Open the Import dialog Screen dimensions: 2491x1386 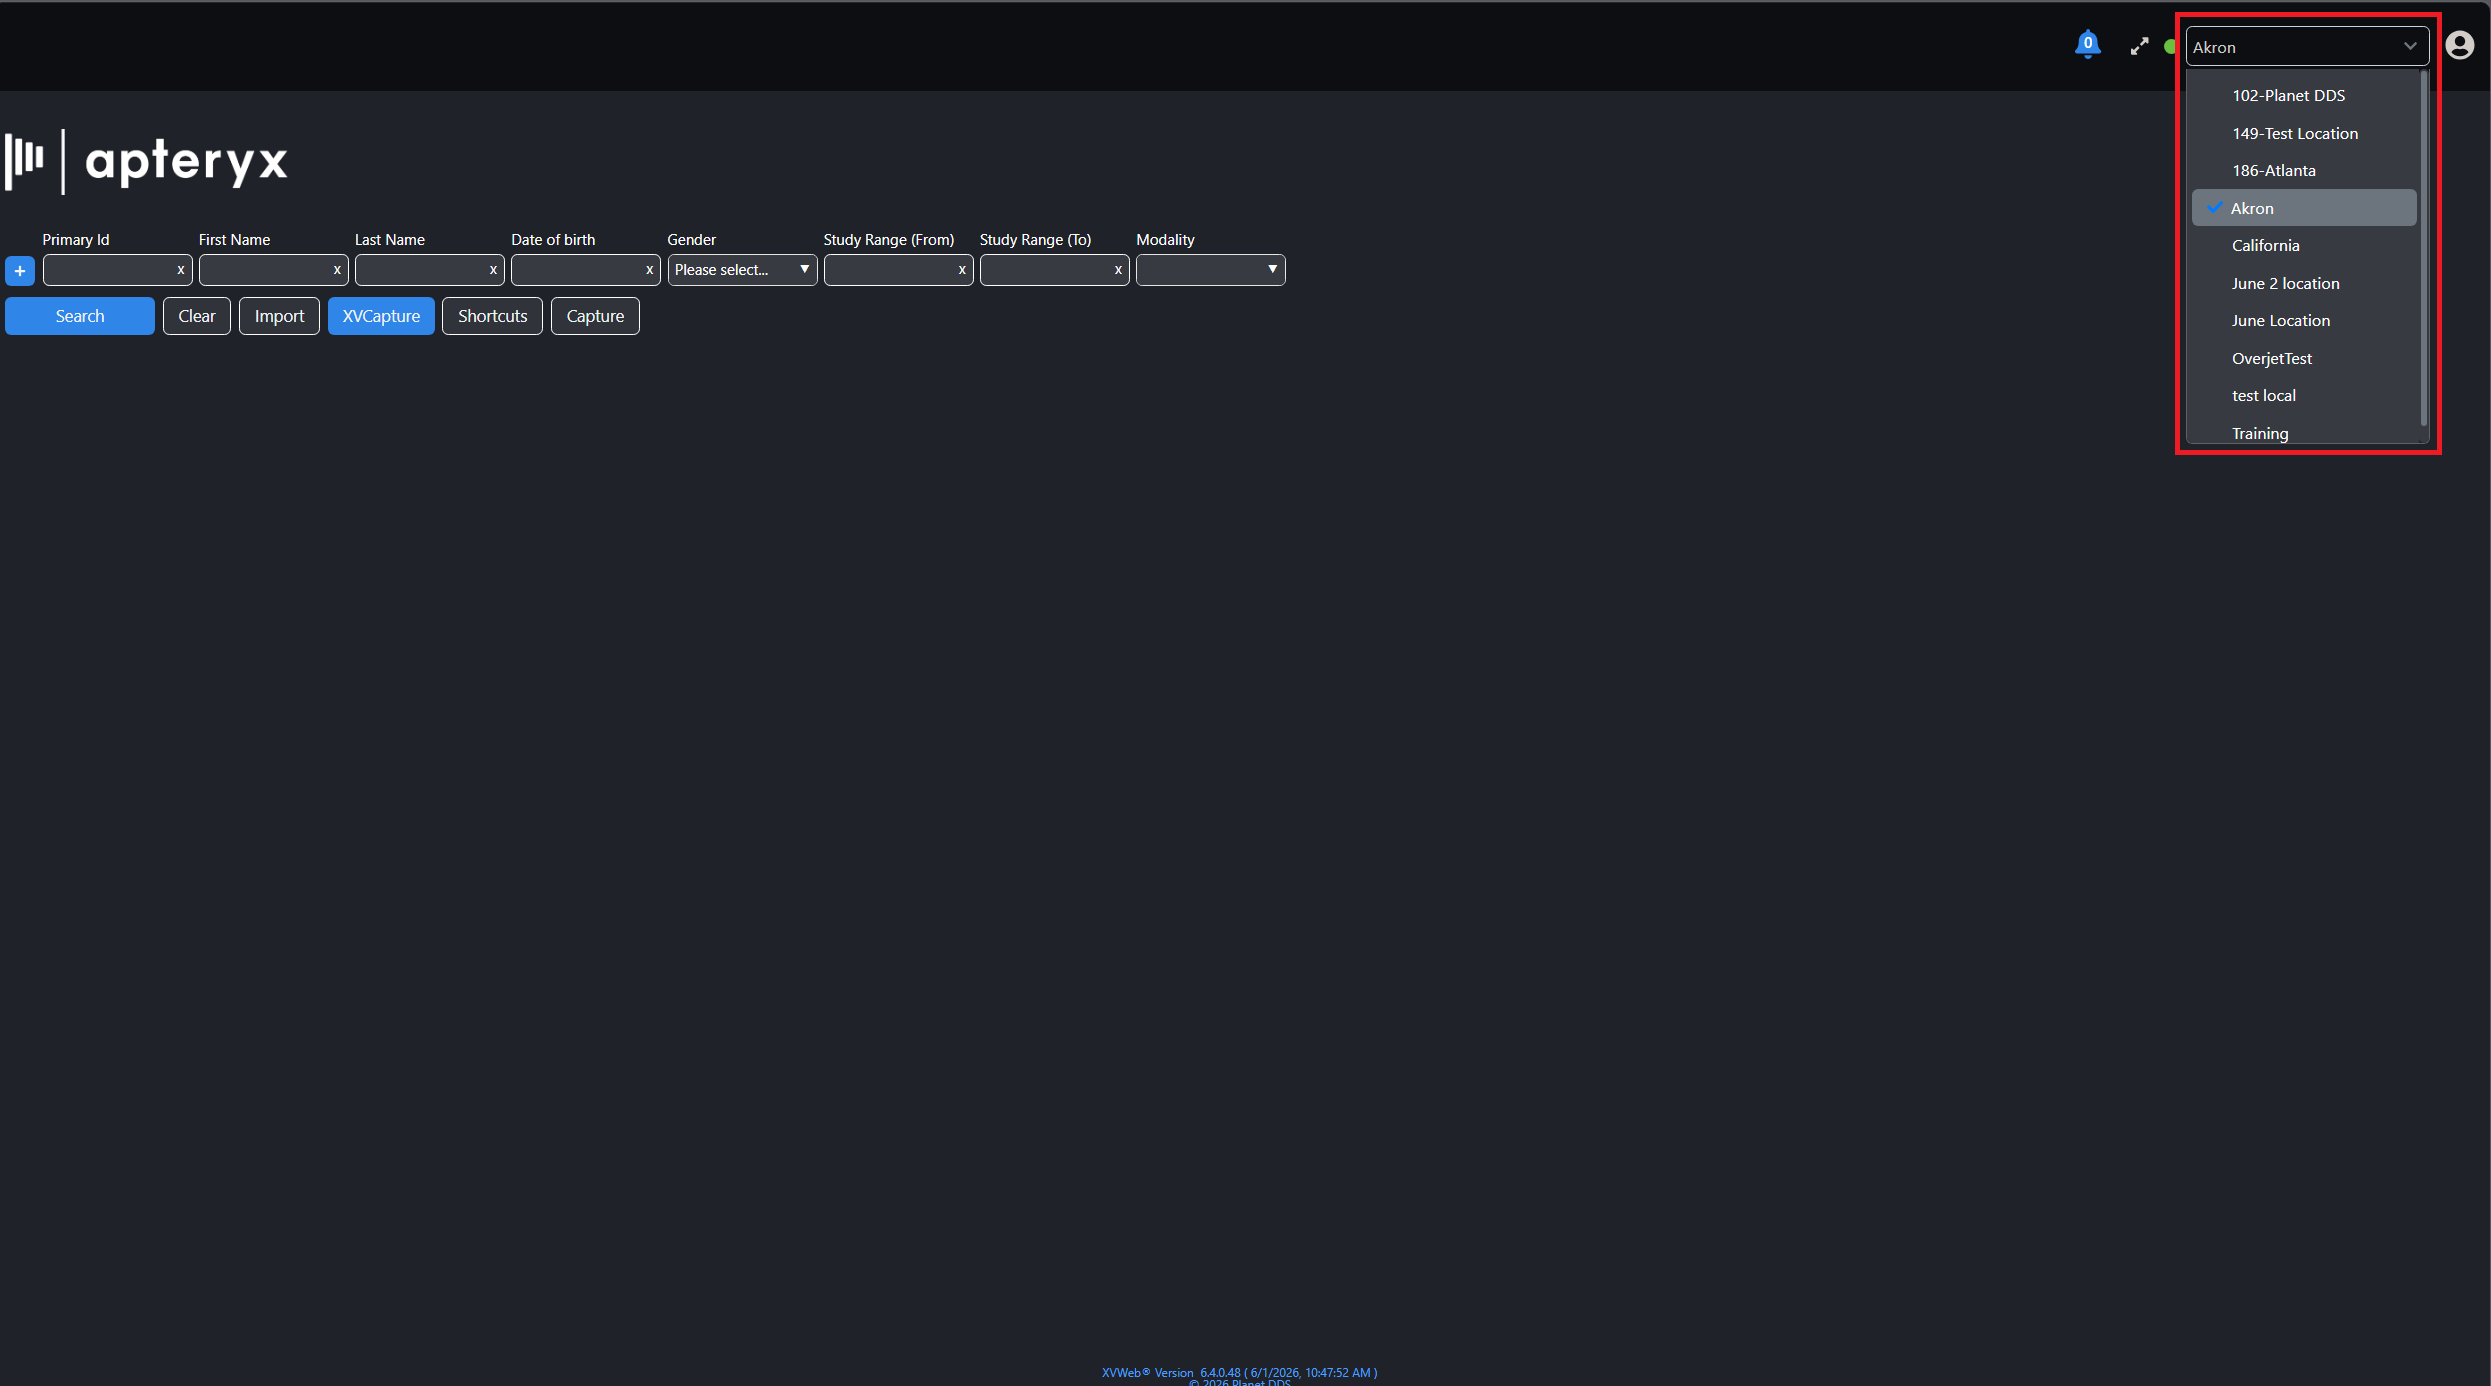279,316
